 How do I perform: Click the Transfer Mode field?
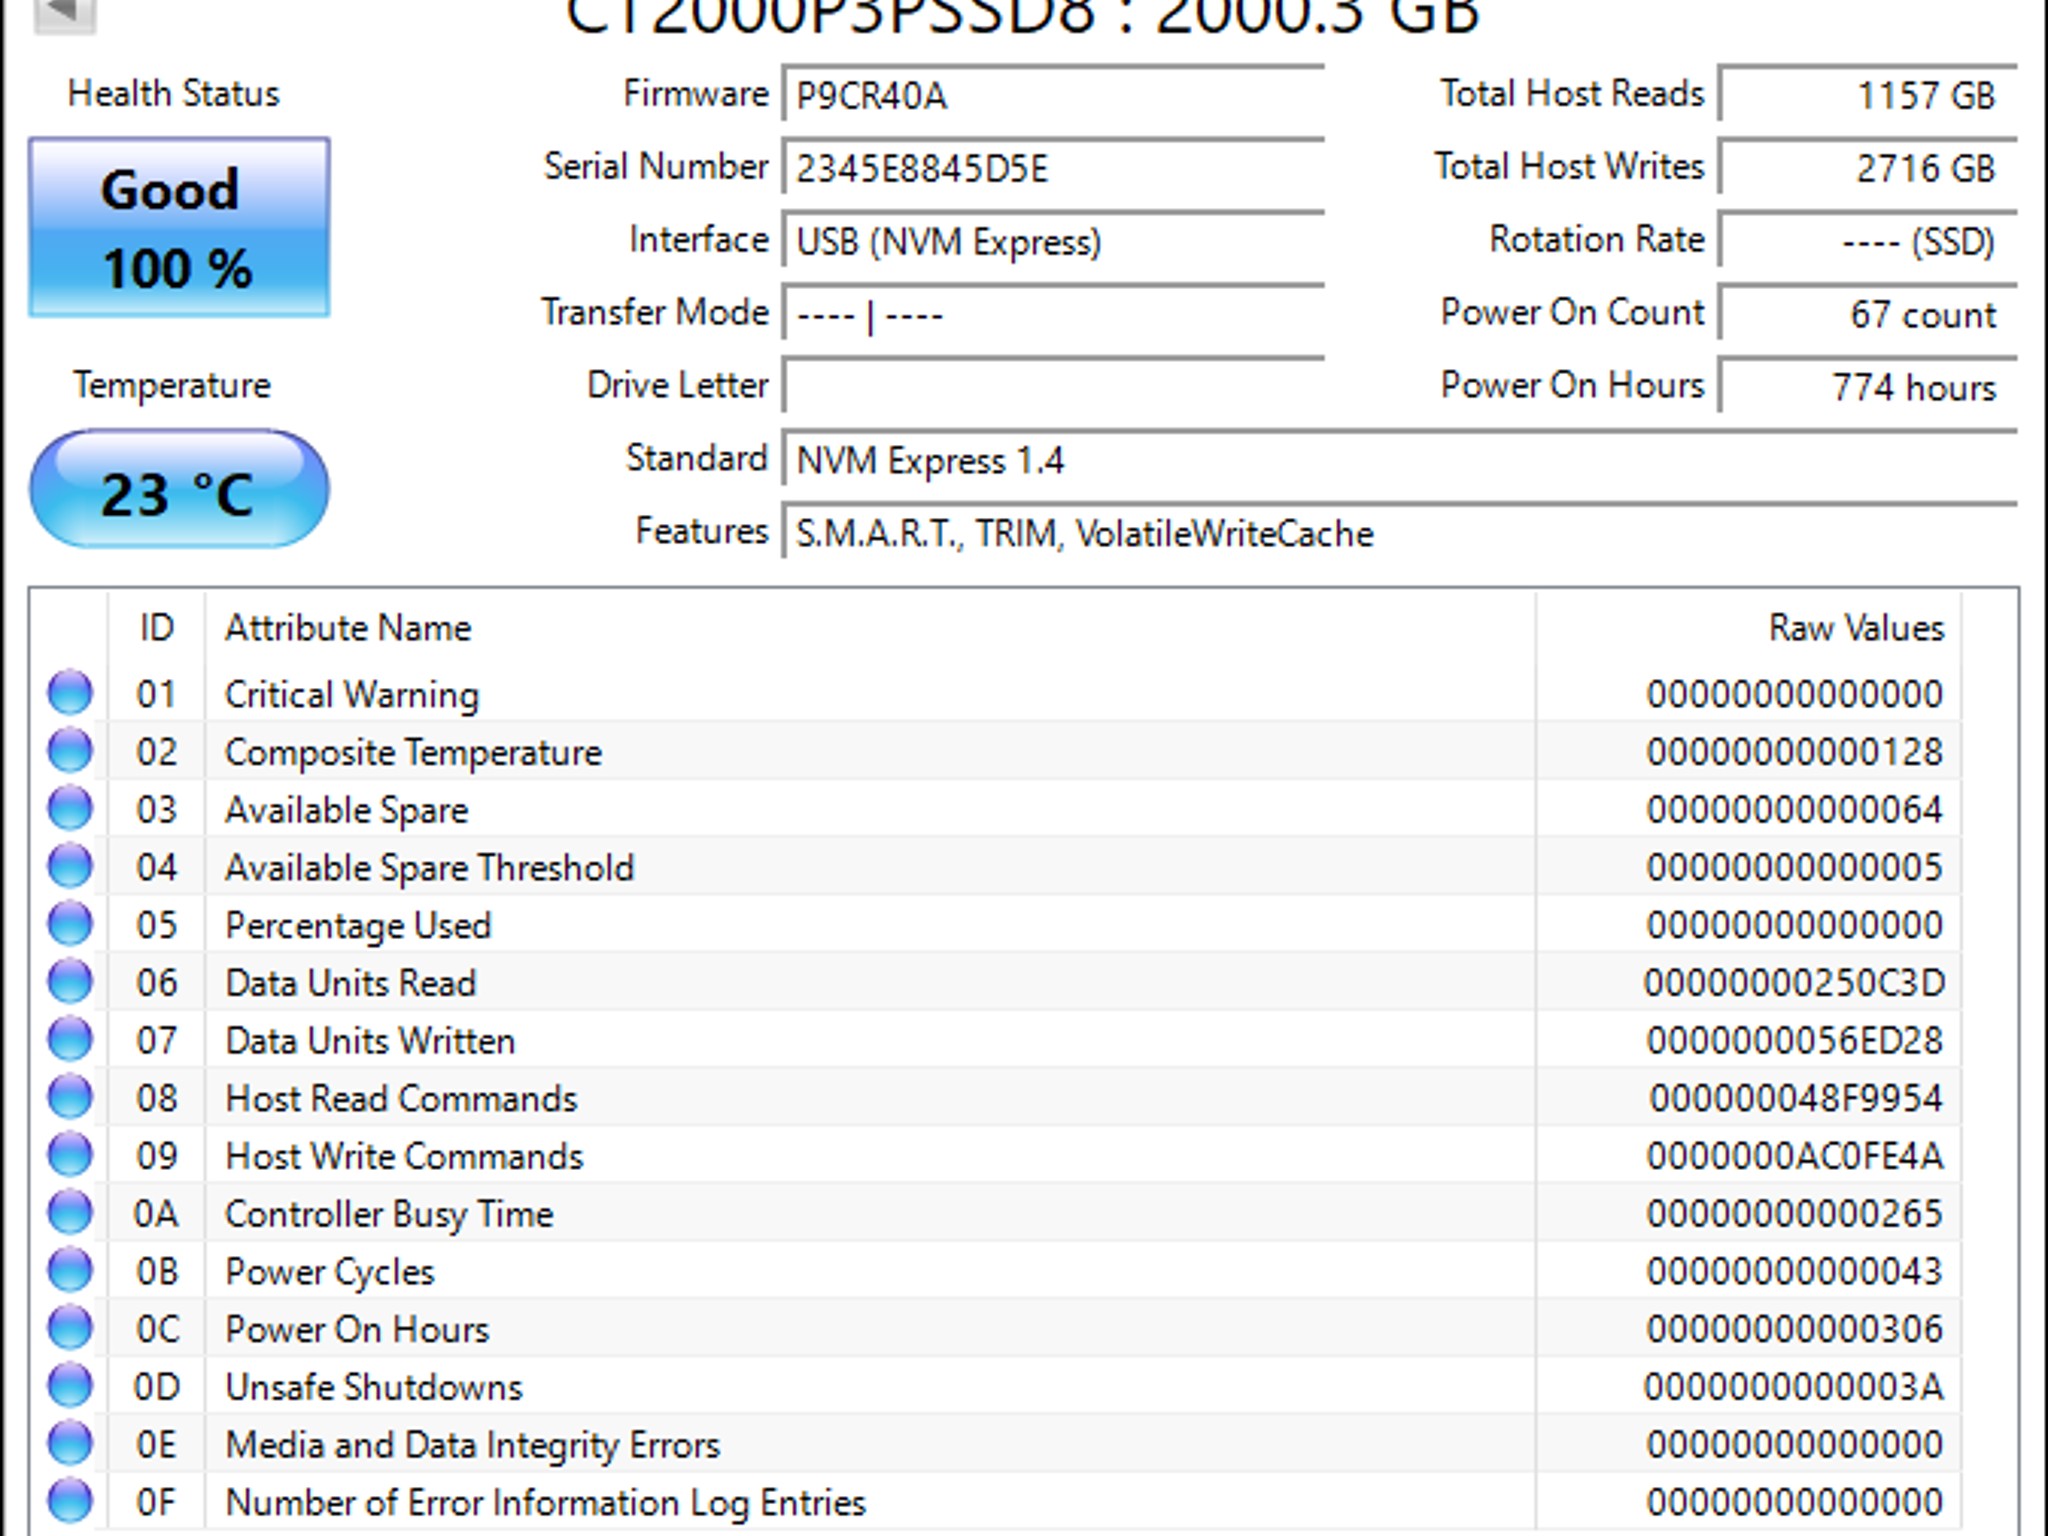click(x=1054, y=313)
